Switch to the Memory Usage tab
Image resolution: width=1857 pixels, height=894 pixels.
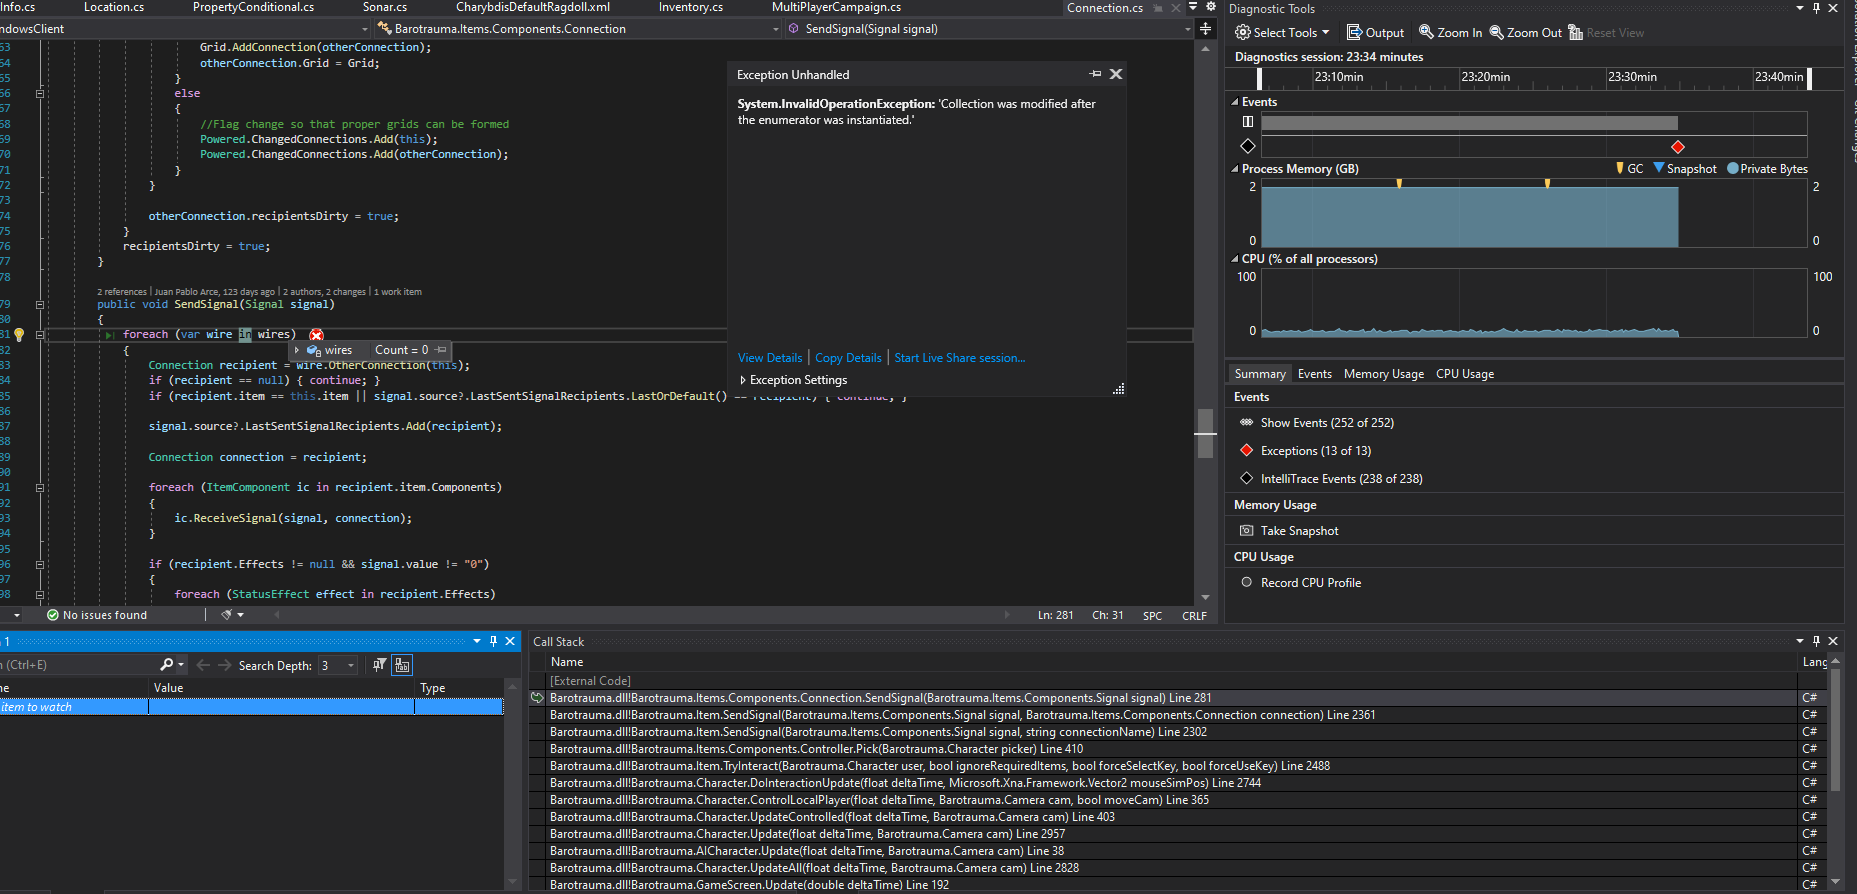pos(1383,374)
